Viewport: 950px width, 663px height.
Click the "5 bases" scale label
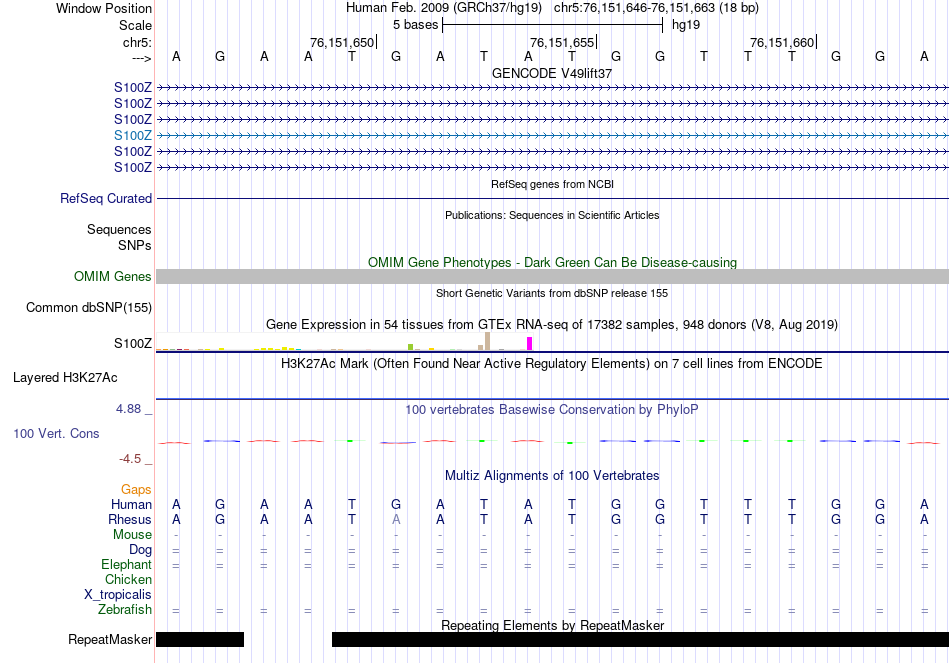pyautogui.click(x=415, y=25)
